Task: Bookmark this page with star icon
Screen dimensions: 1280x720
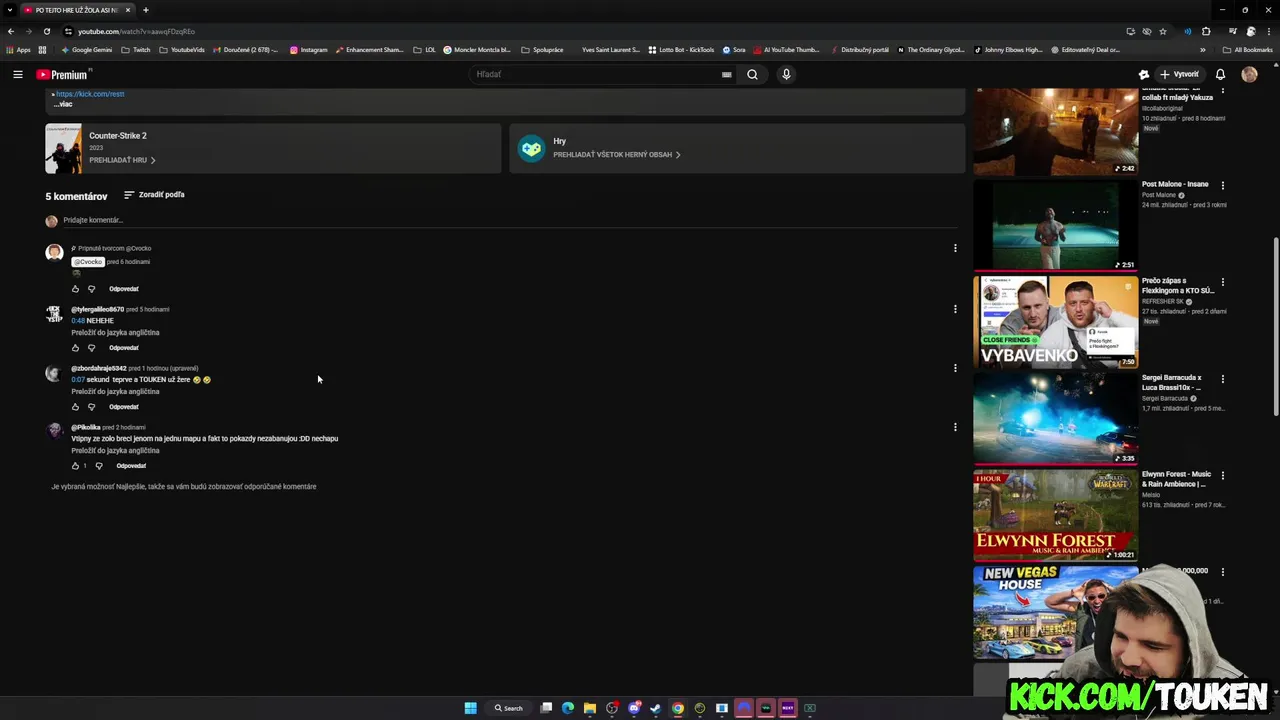Action: 1163,31
